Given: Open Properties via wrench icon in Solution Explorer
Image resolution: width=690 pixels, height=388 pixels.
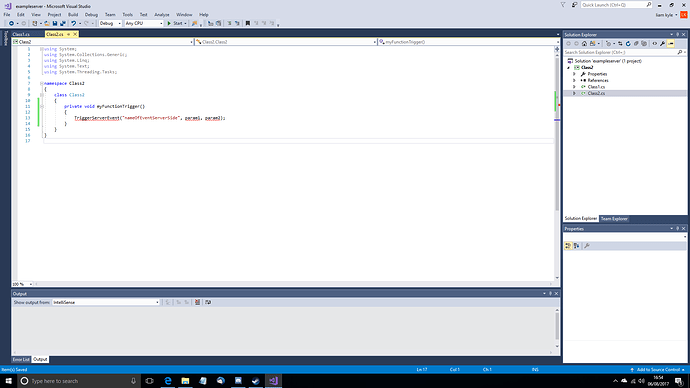Looking at the screenshot, I should 662,44.
